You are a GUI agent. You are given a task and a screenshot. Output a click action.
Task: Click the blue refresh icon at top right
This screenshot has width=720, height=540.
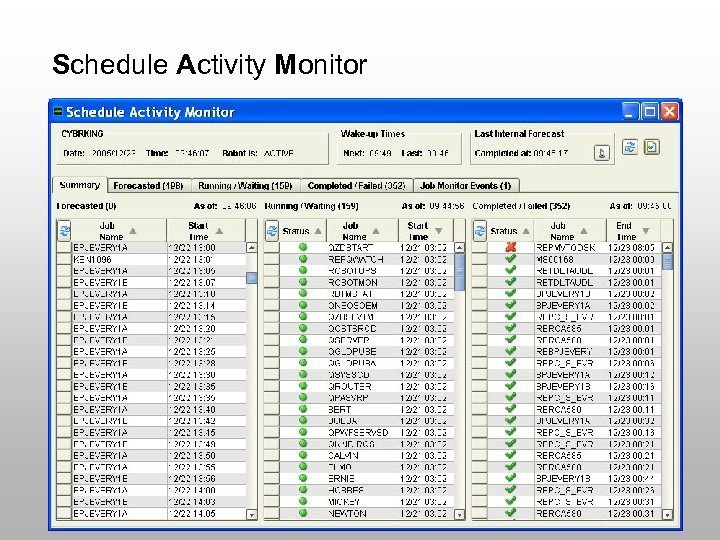tap(630, 147)
